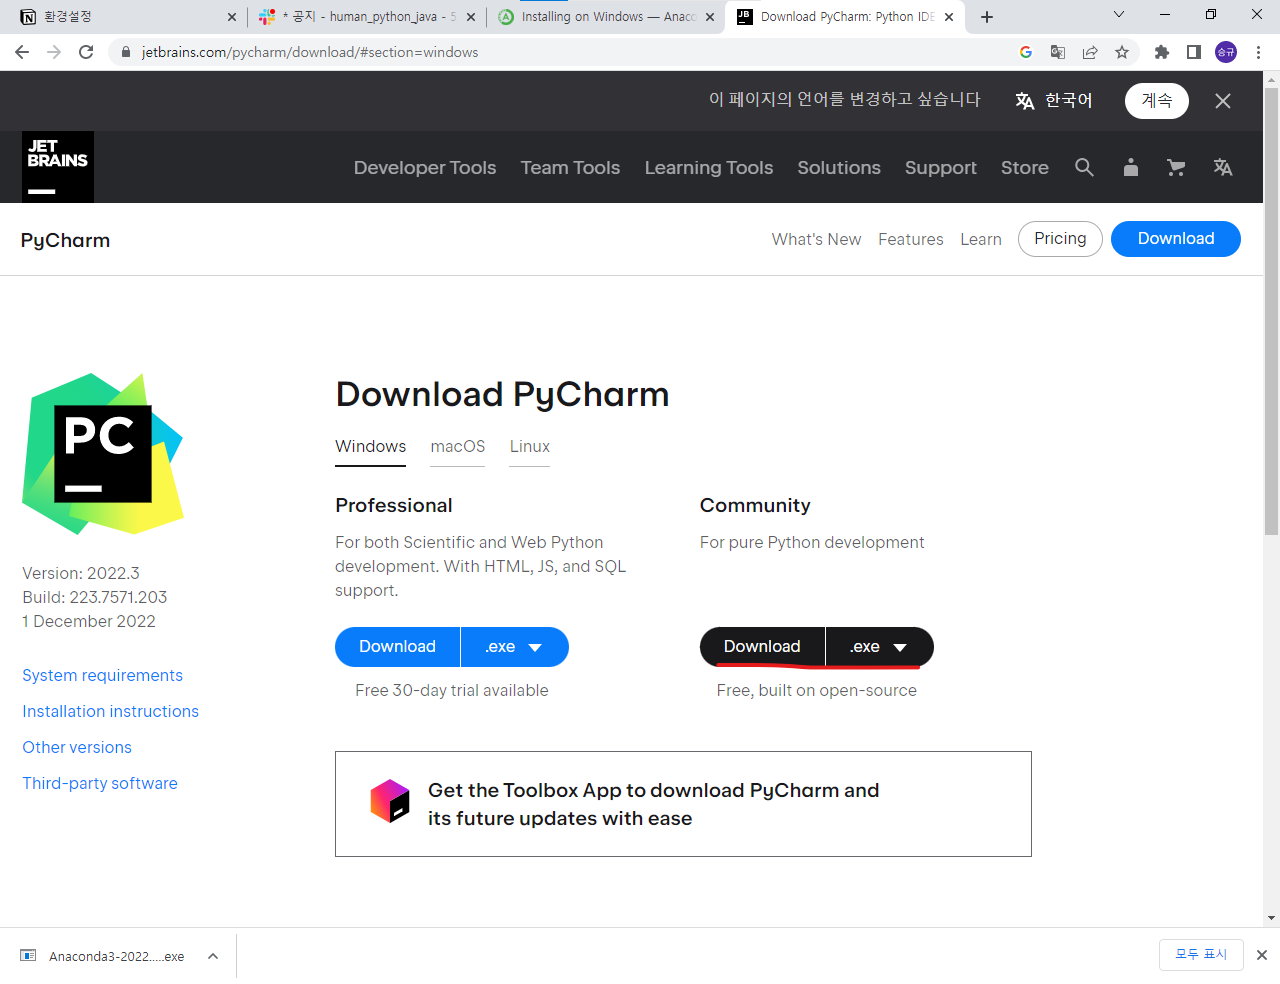Screen dimensions: 1280x984
Task: Dismiss the language change banner
Action: pos(1223,101)
